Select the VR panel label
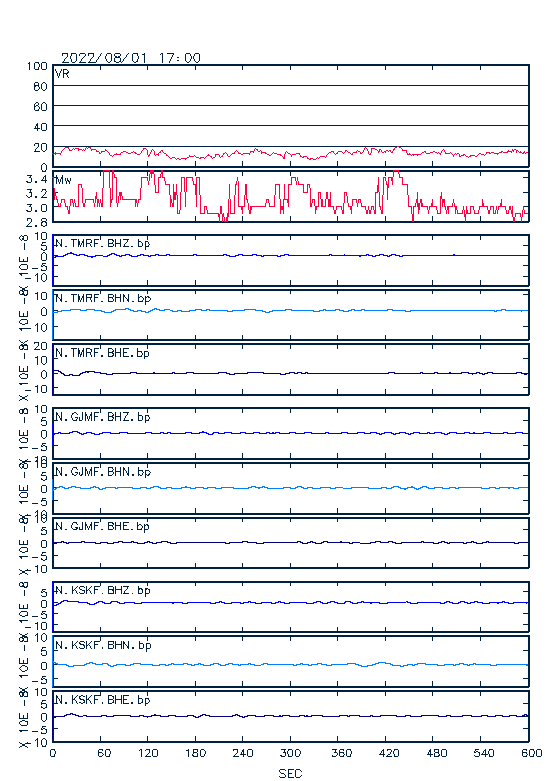The height and width of the screenshot is (781, 554). 62,74
